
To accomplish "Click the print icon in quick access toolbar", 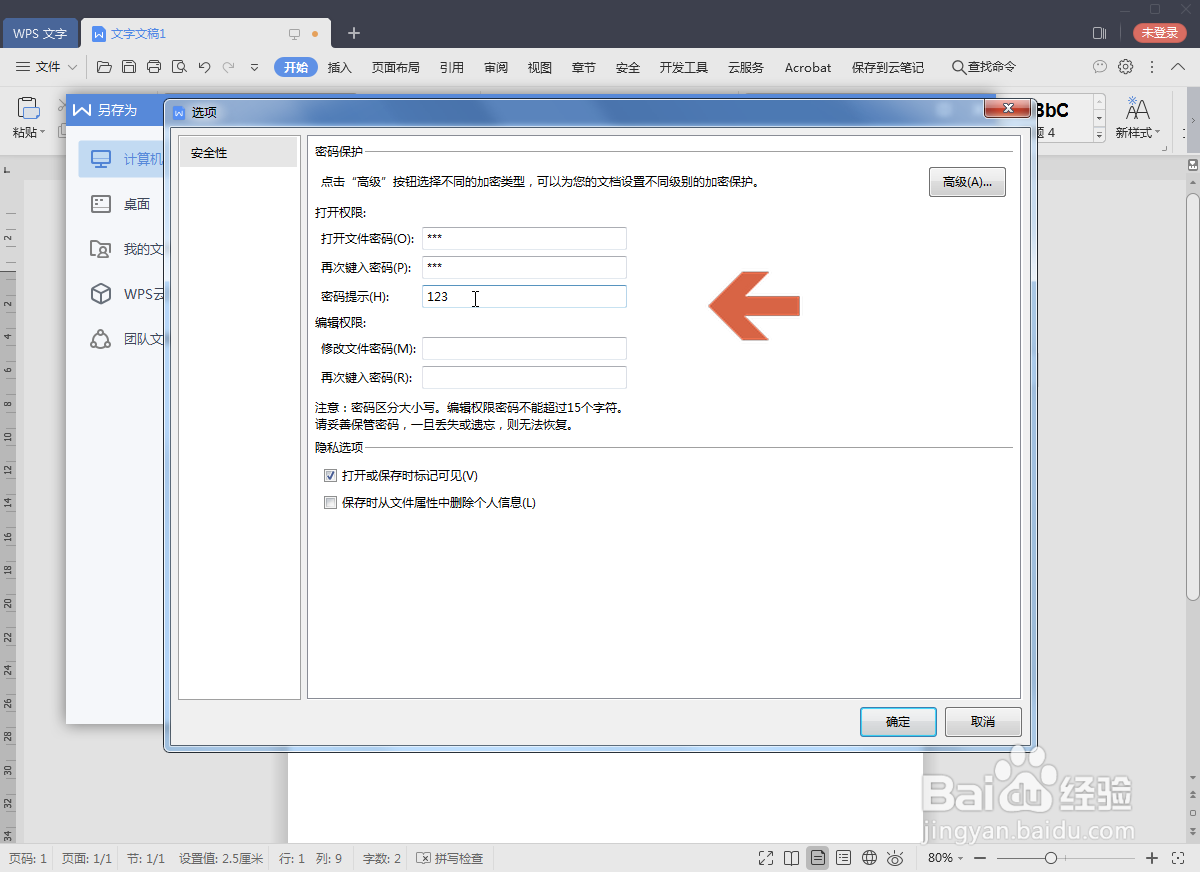I will pos(154,67).
